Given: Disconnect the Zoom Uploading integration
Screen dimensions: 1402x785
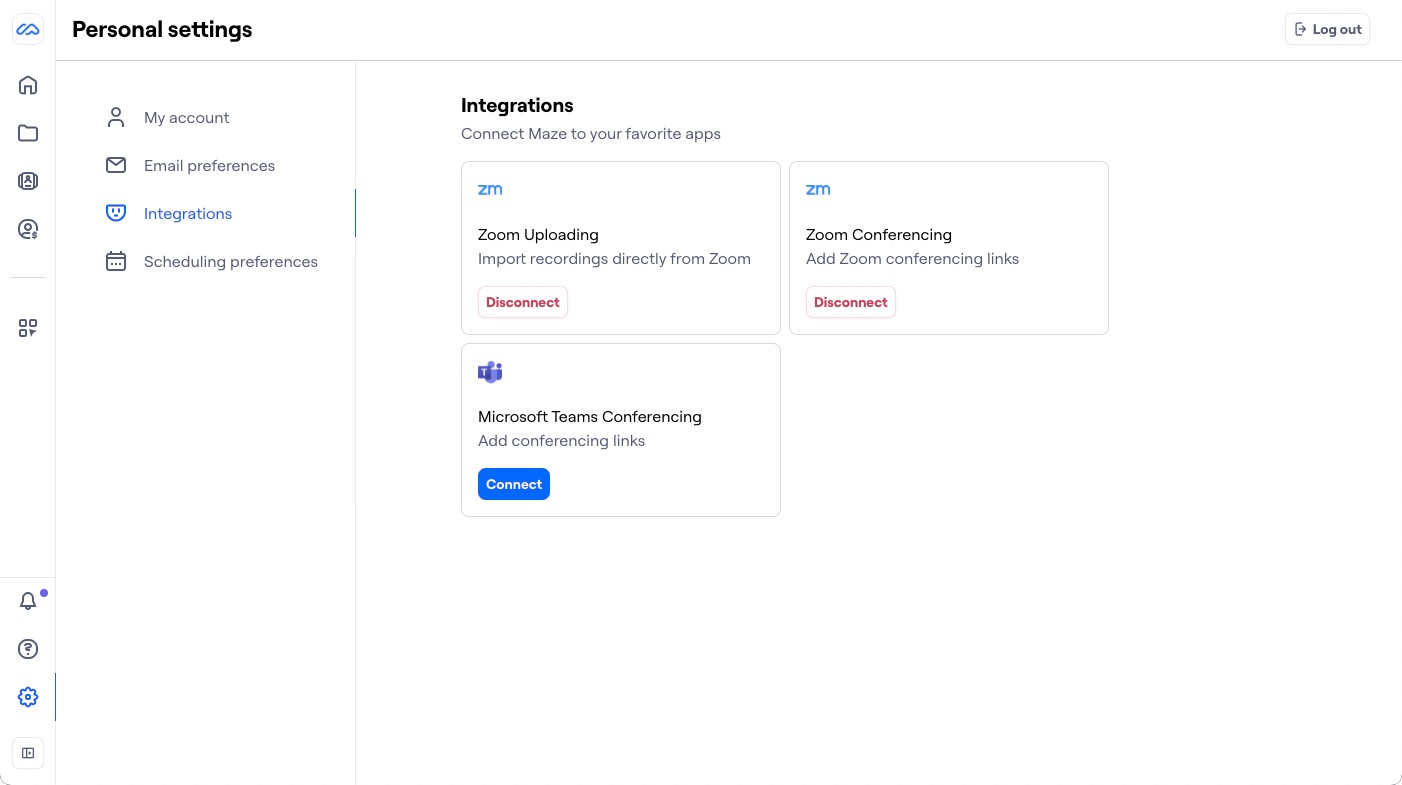Looking at the screenshot, I should point(523,302).
